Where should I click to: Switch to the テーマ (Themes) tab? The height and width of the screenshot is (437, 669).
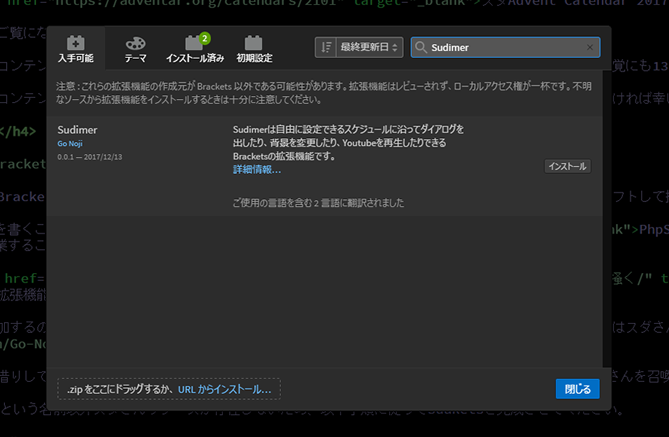(134, 49)
